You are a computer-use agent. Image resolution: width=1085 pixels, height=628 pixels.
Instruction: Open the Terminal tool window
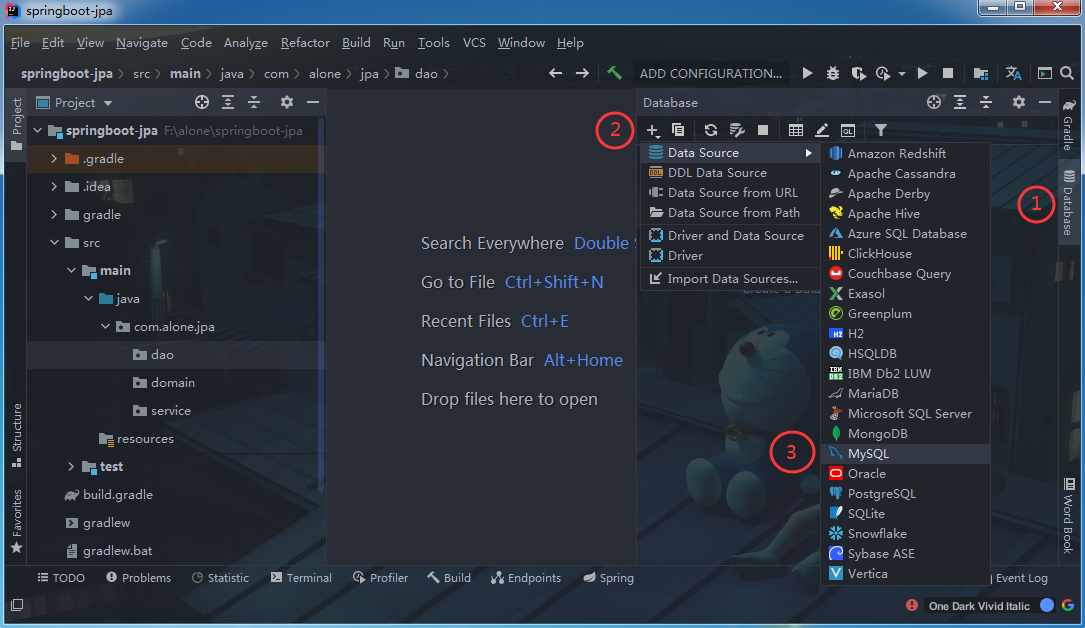pyautogui.click(x=301, y=578)
